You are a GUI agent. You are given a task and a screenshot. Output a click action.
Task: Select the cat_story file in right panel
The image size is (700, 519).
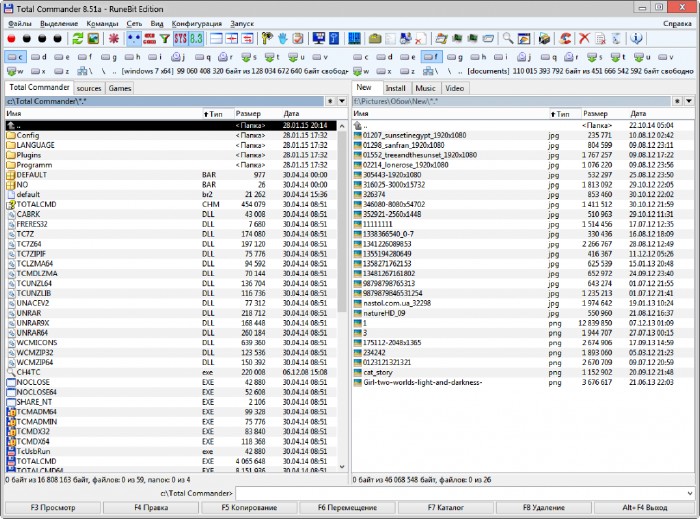[x=379, y=372]
